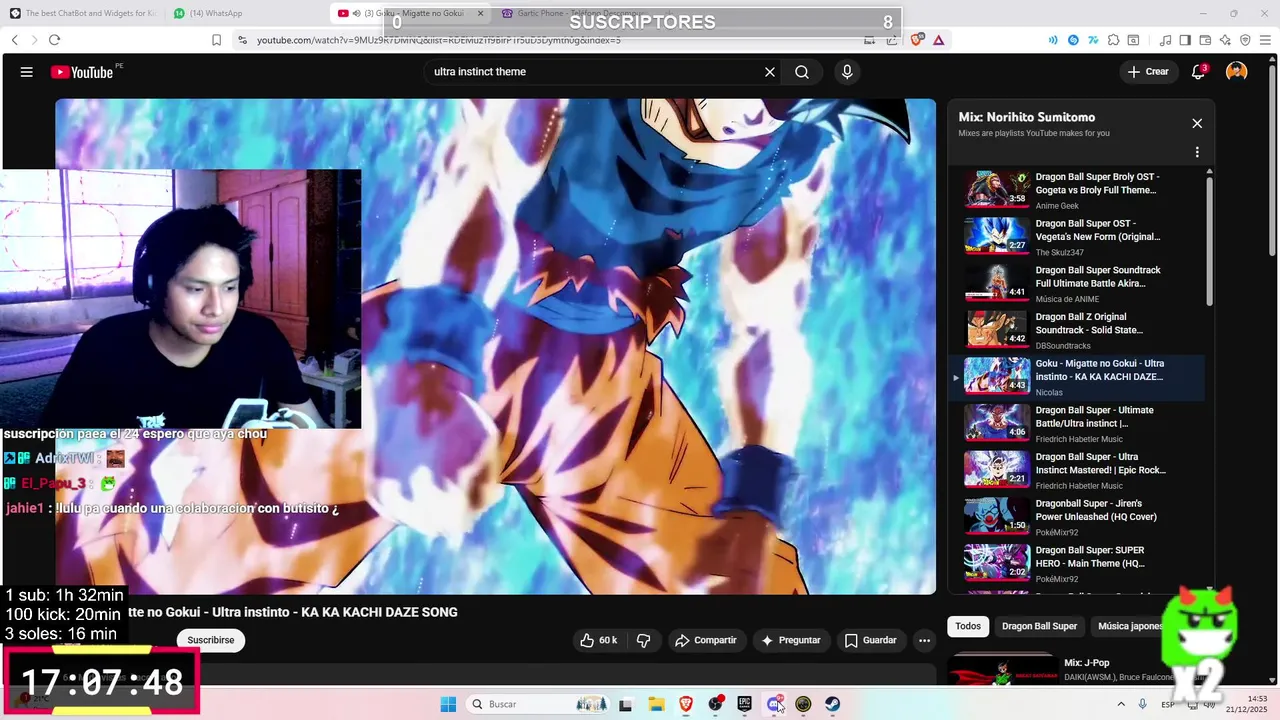Clear the search box with the X
This screenshot has width=1280, height=720.
pos(770,72)
